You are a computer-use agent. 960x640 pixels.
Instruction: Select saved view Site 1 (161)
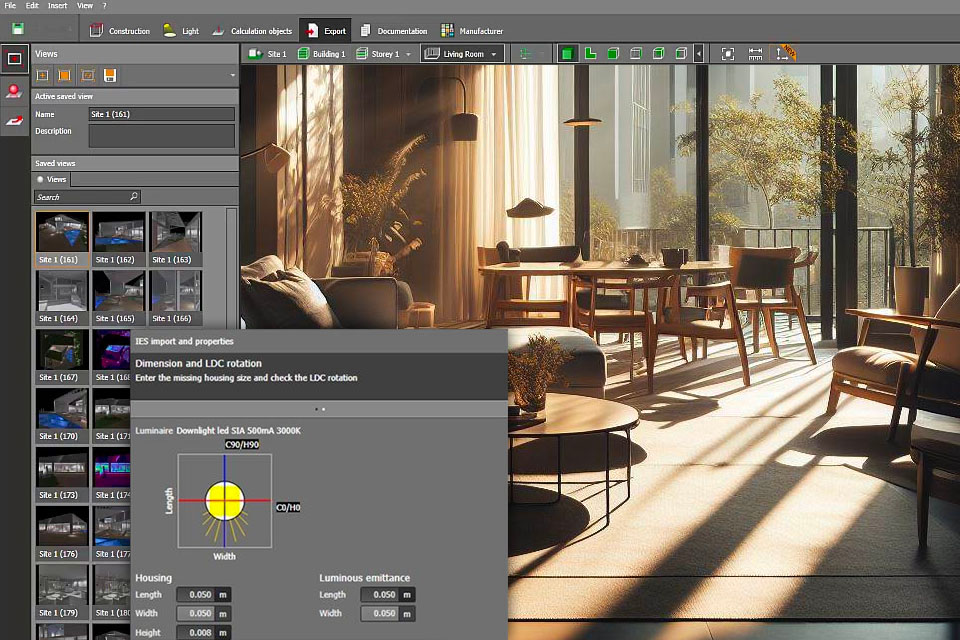[x=62, y=239]
